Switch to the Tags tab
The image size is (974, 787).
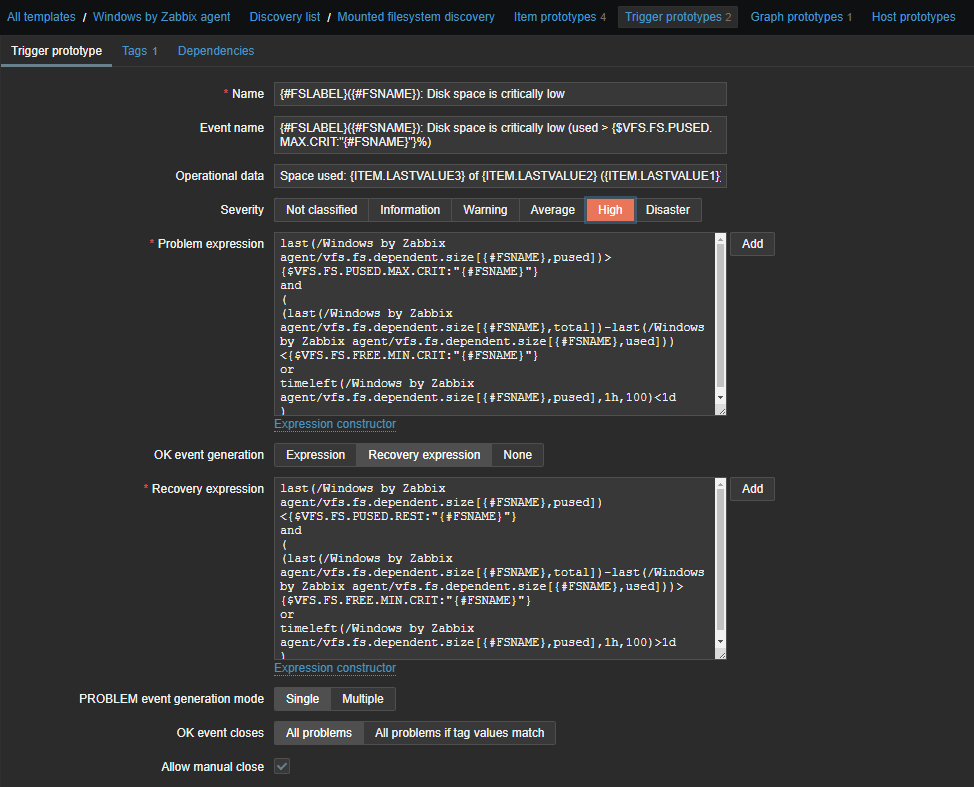pyautogui.click(x=140, y=51)
